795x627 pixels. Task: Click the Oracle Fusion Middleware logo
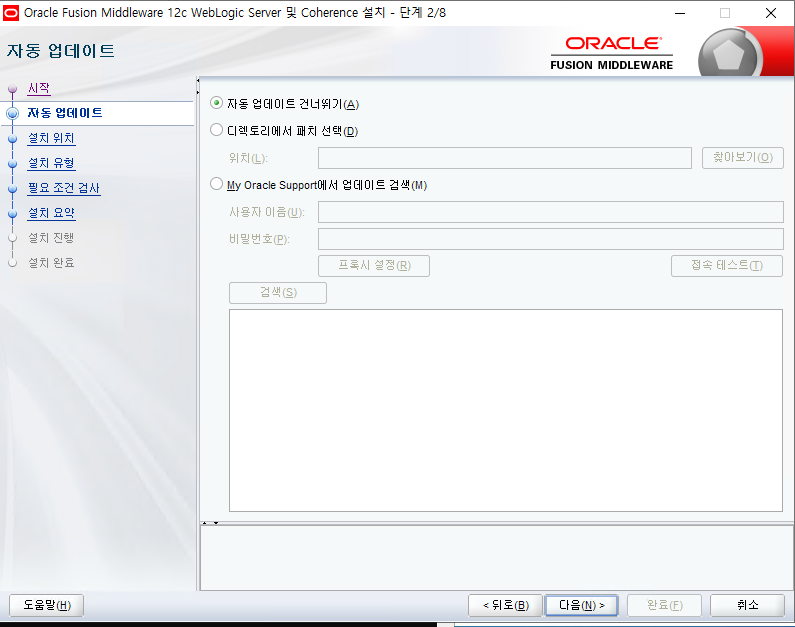(x=612, y=53)
